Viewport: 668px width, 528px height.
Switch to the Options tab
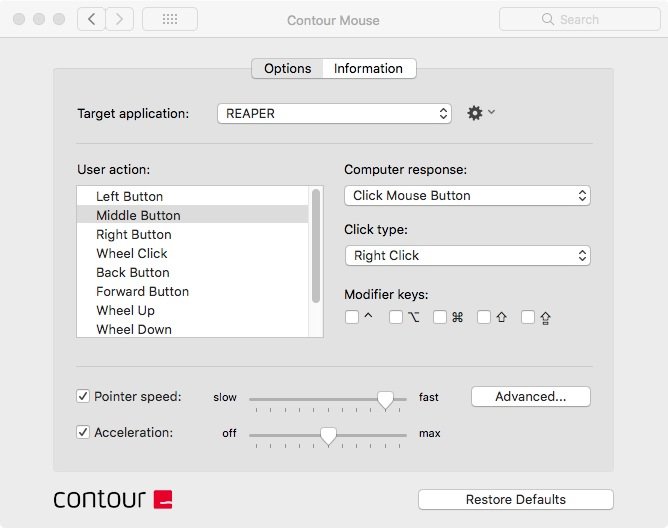[288, 69]
